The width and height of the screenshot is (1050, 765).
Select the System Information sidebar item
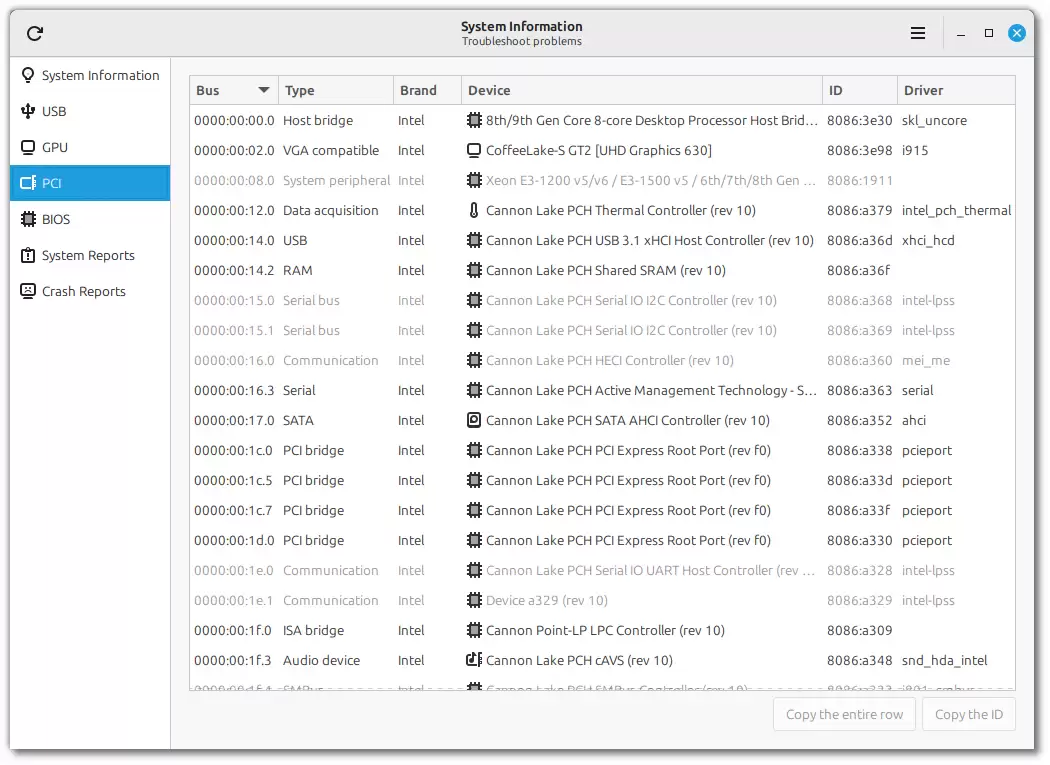(100, 76)
